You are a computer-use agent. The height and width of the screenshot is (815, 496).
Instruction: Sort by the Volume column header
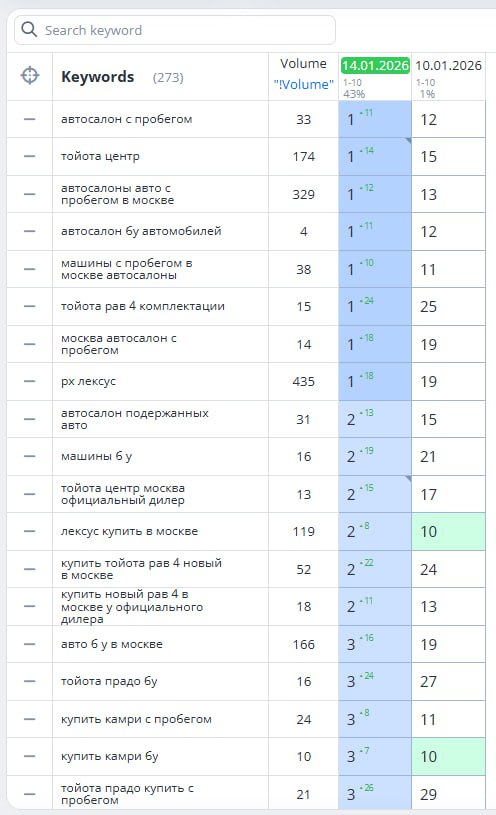point(304,63)
